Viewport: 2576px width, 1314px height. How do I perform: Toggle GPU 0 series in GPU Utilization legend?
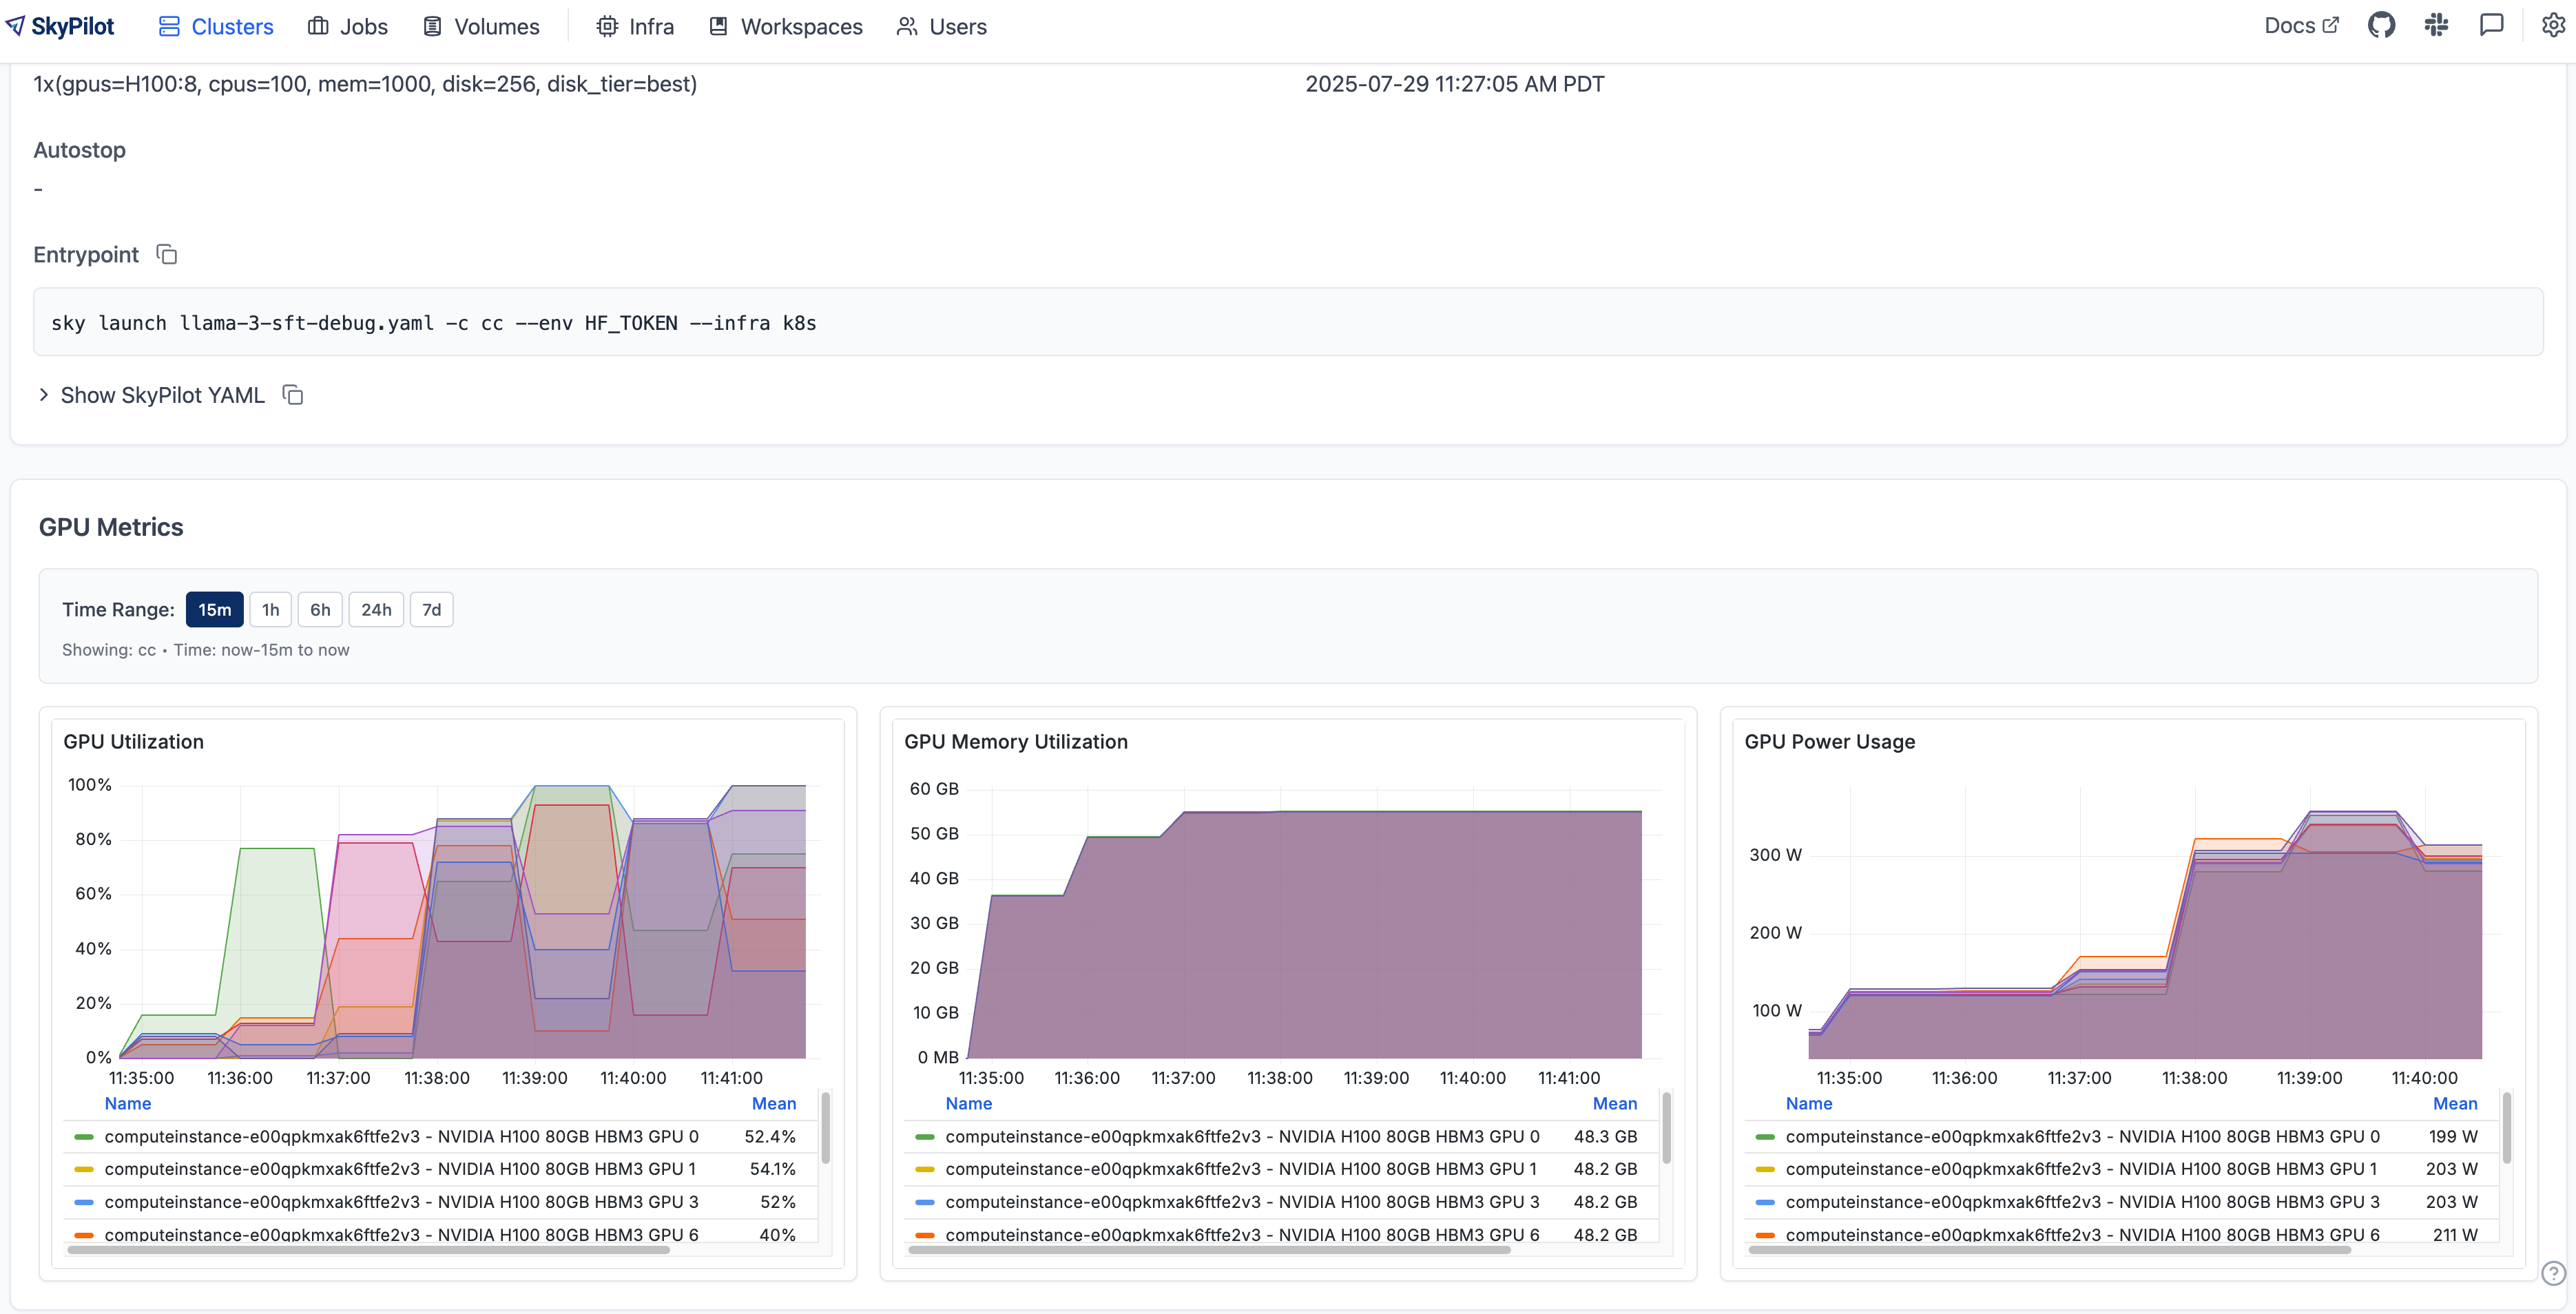tap(400, 1137)
